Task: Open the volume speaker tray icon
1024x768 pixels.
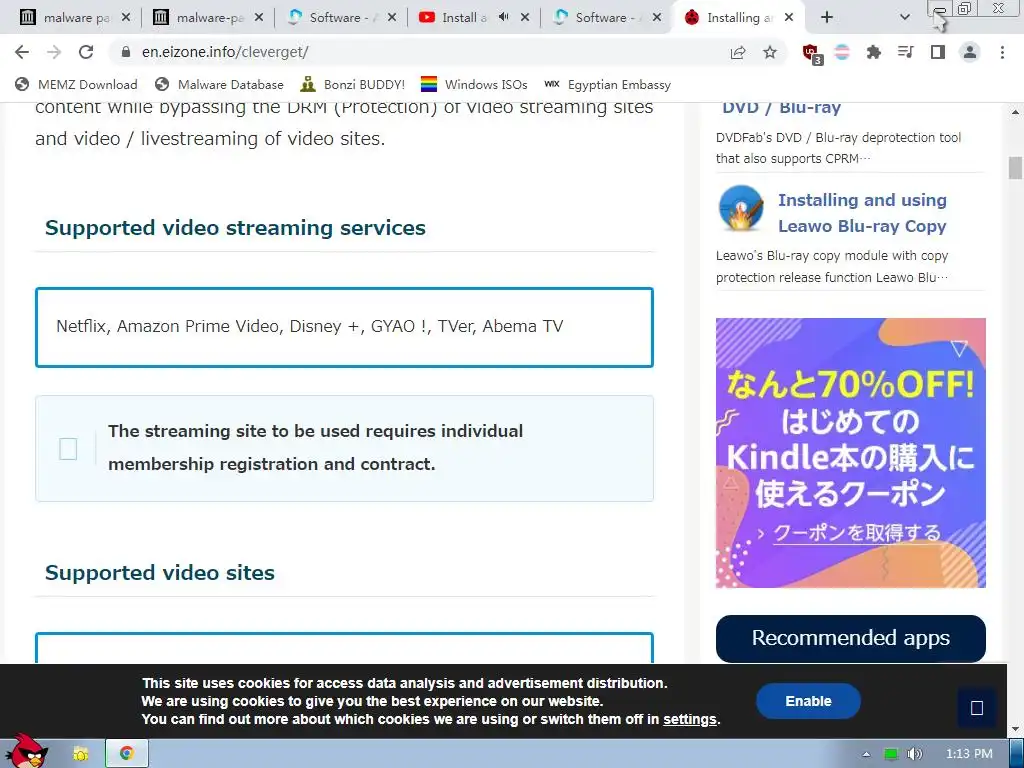Action: [915, 754]
